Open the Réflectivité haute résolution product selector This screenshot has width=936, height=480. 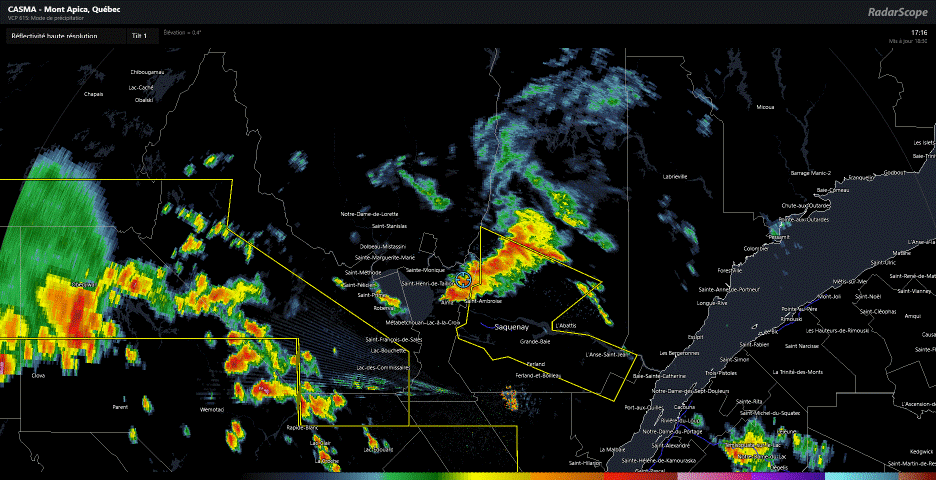click(x=55, y=36)
